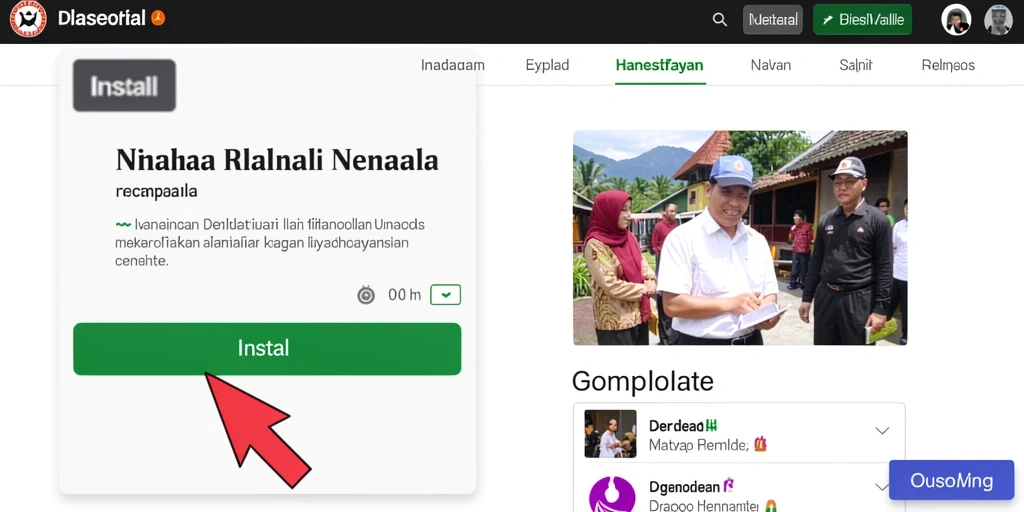Image resolution: width=1024 pixels, height=512 pixels.
Task: Go to the Relmeos tab
Action: [x=948, y=65]
